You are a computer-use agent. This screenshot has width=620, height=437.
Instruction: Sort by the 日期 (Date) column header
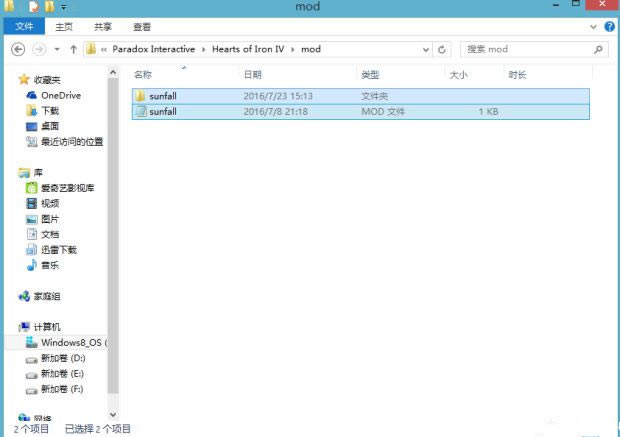[253, 75]
